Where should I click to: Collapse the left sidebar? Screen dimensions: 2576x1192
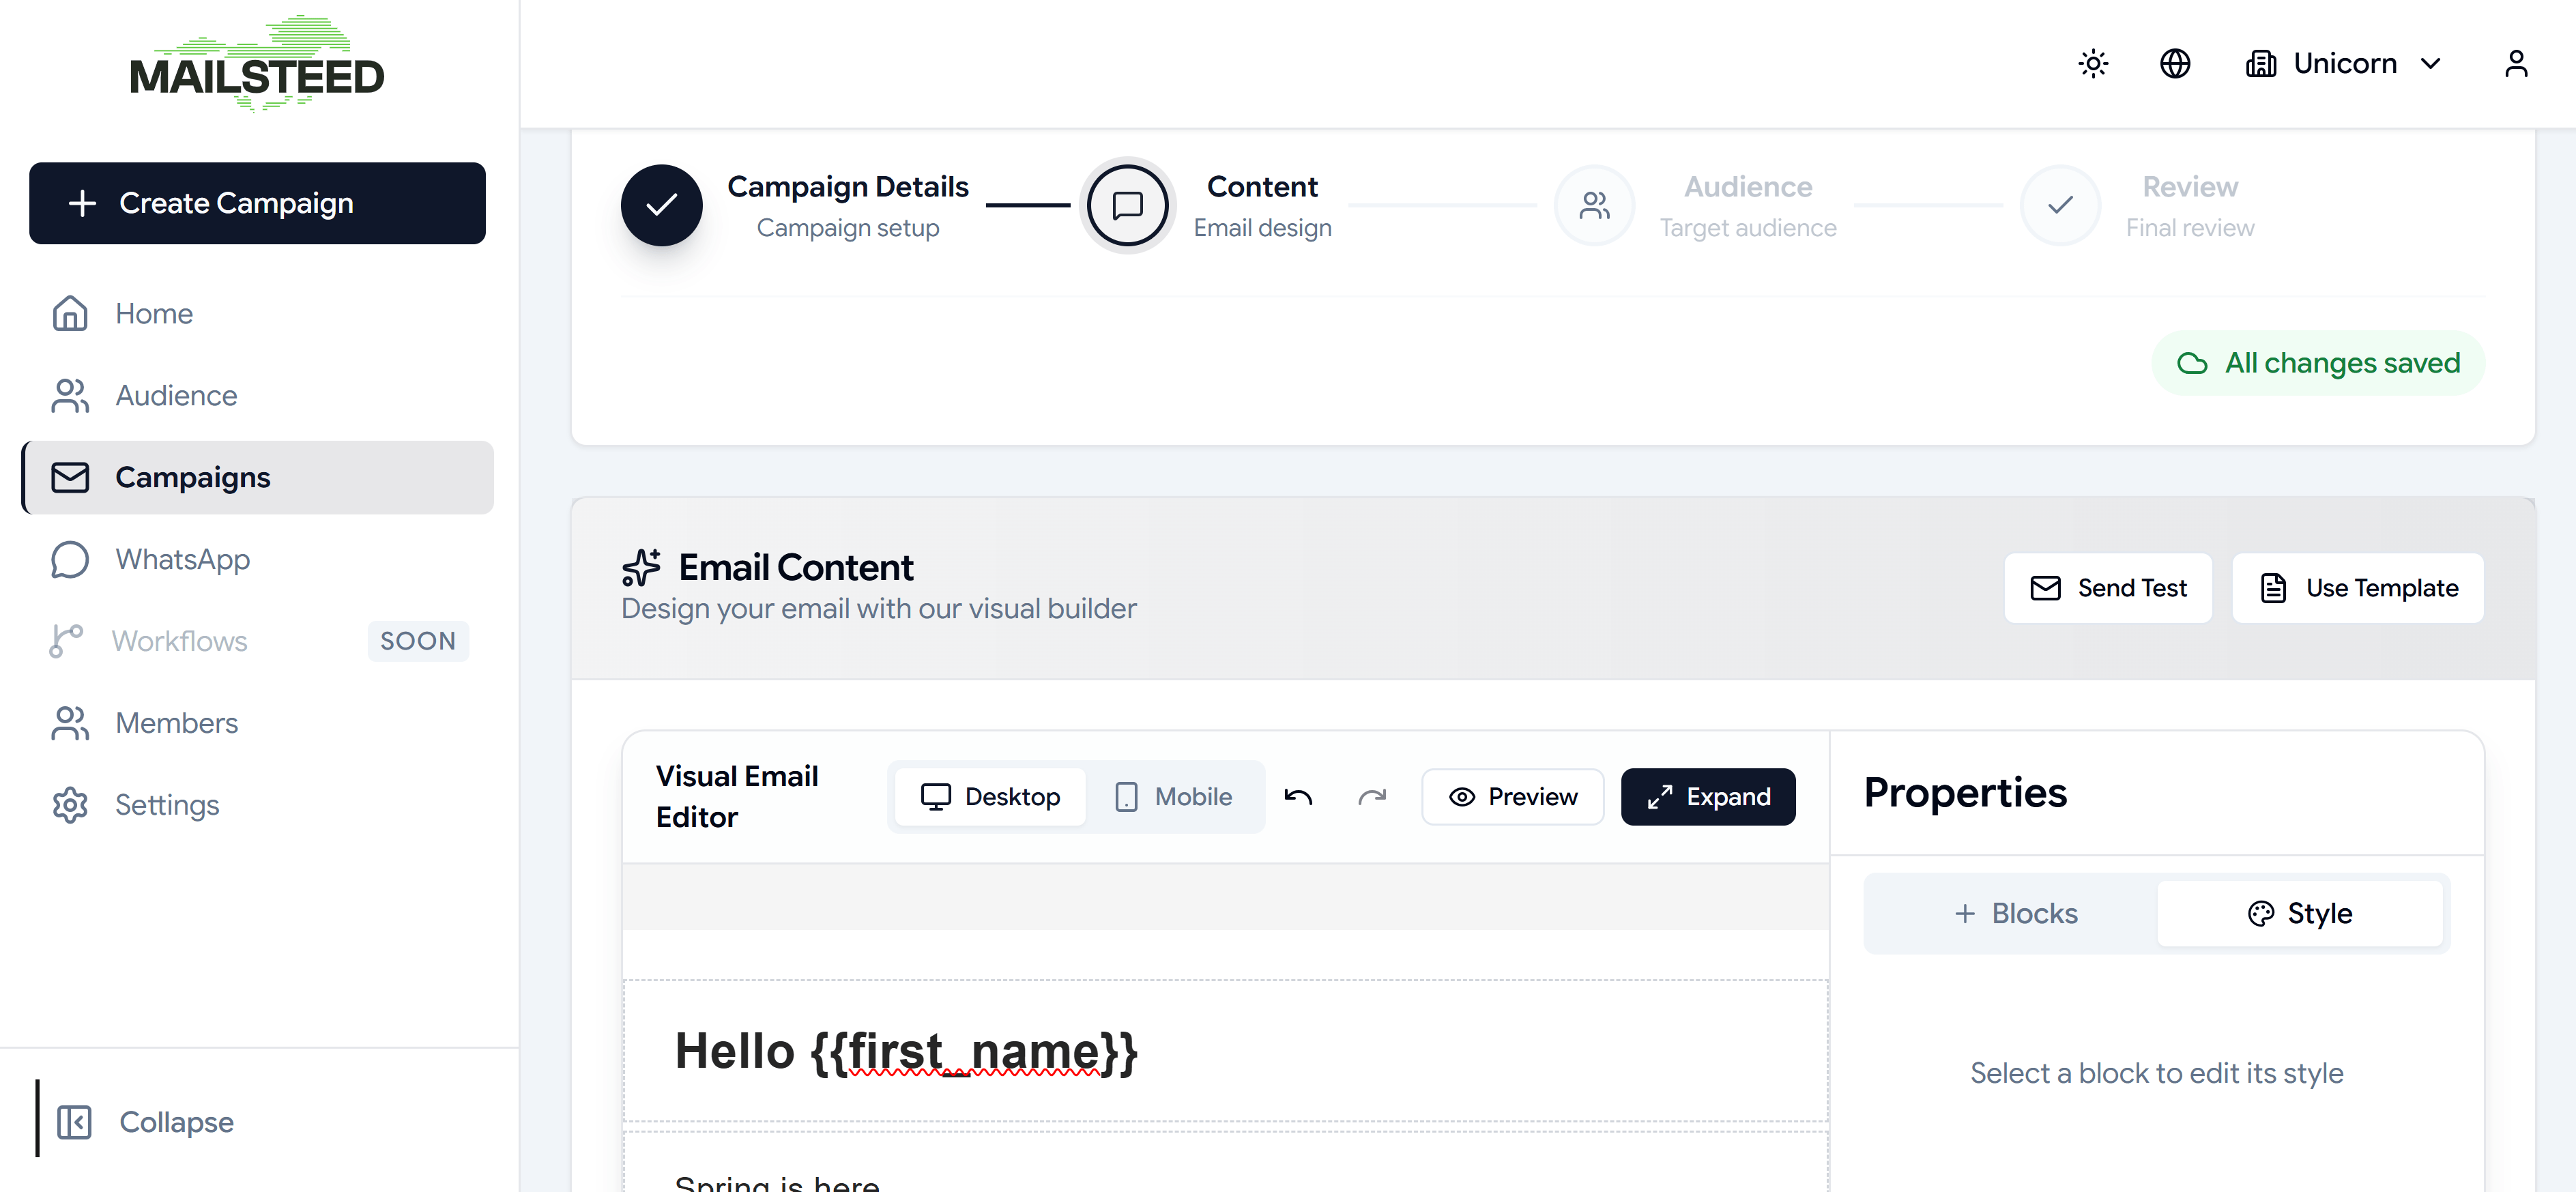pos(146,1121)
